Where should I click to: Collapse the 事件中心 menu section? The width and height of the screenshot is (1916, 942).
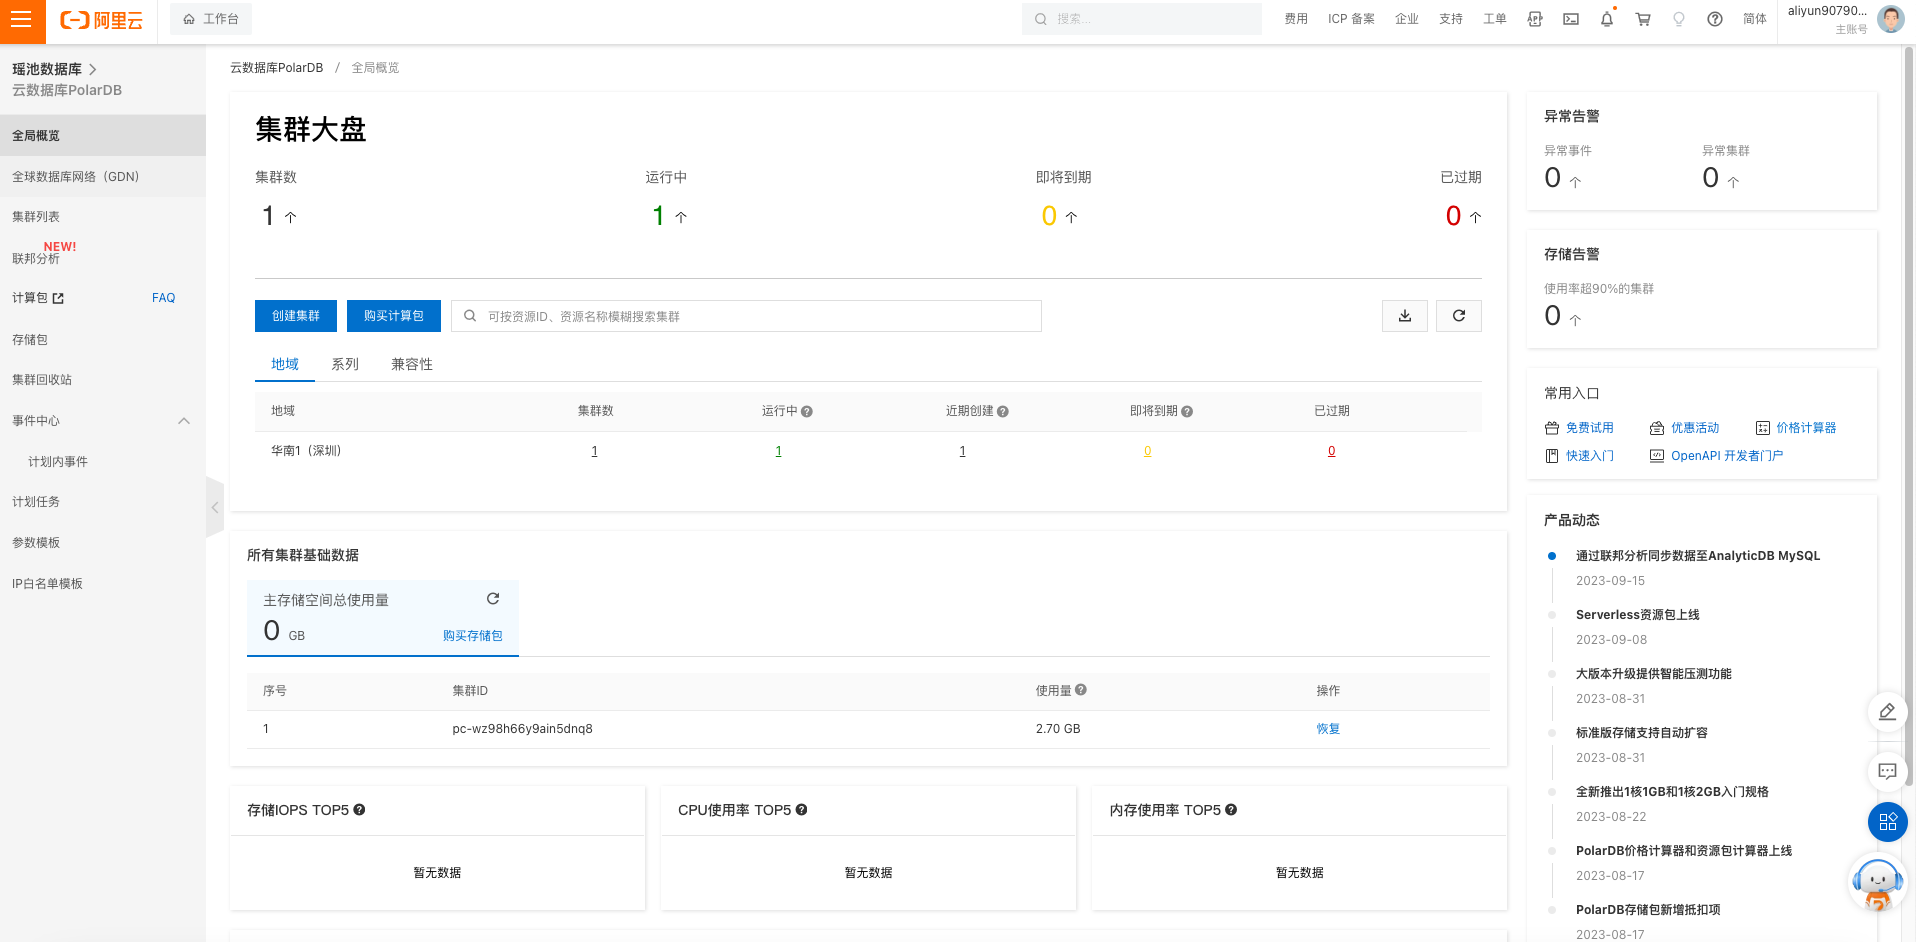point(184,421)
